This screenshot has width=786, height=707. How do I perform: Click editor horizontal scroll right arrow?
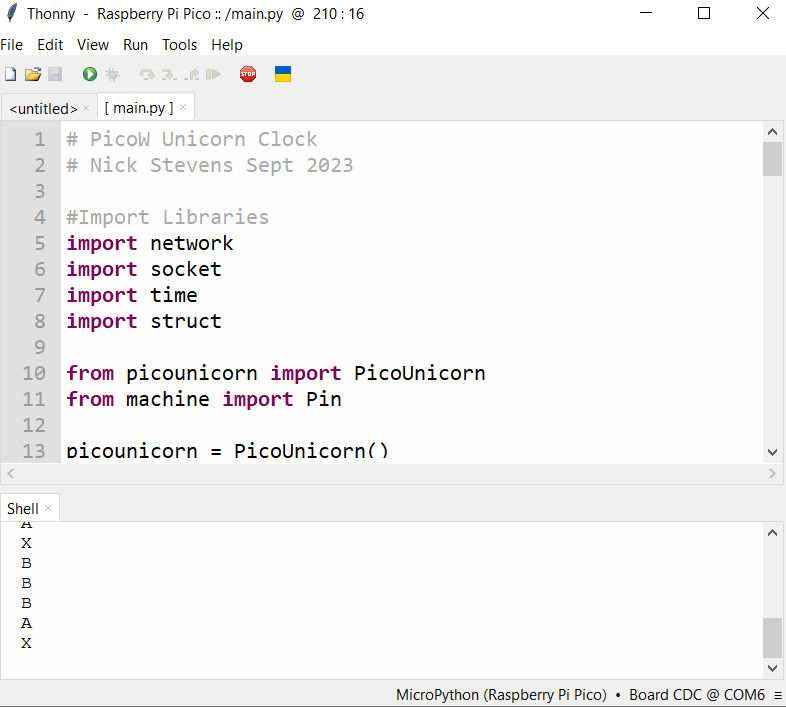pos(772,473)
